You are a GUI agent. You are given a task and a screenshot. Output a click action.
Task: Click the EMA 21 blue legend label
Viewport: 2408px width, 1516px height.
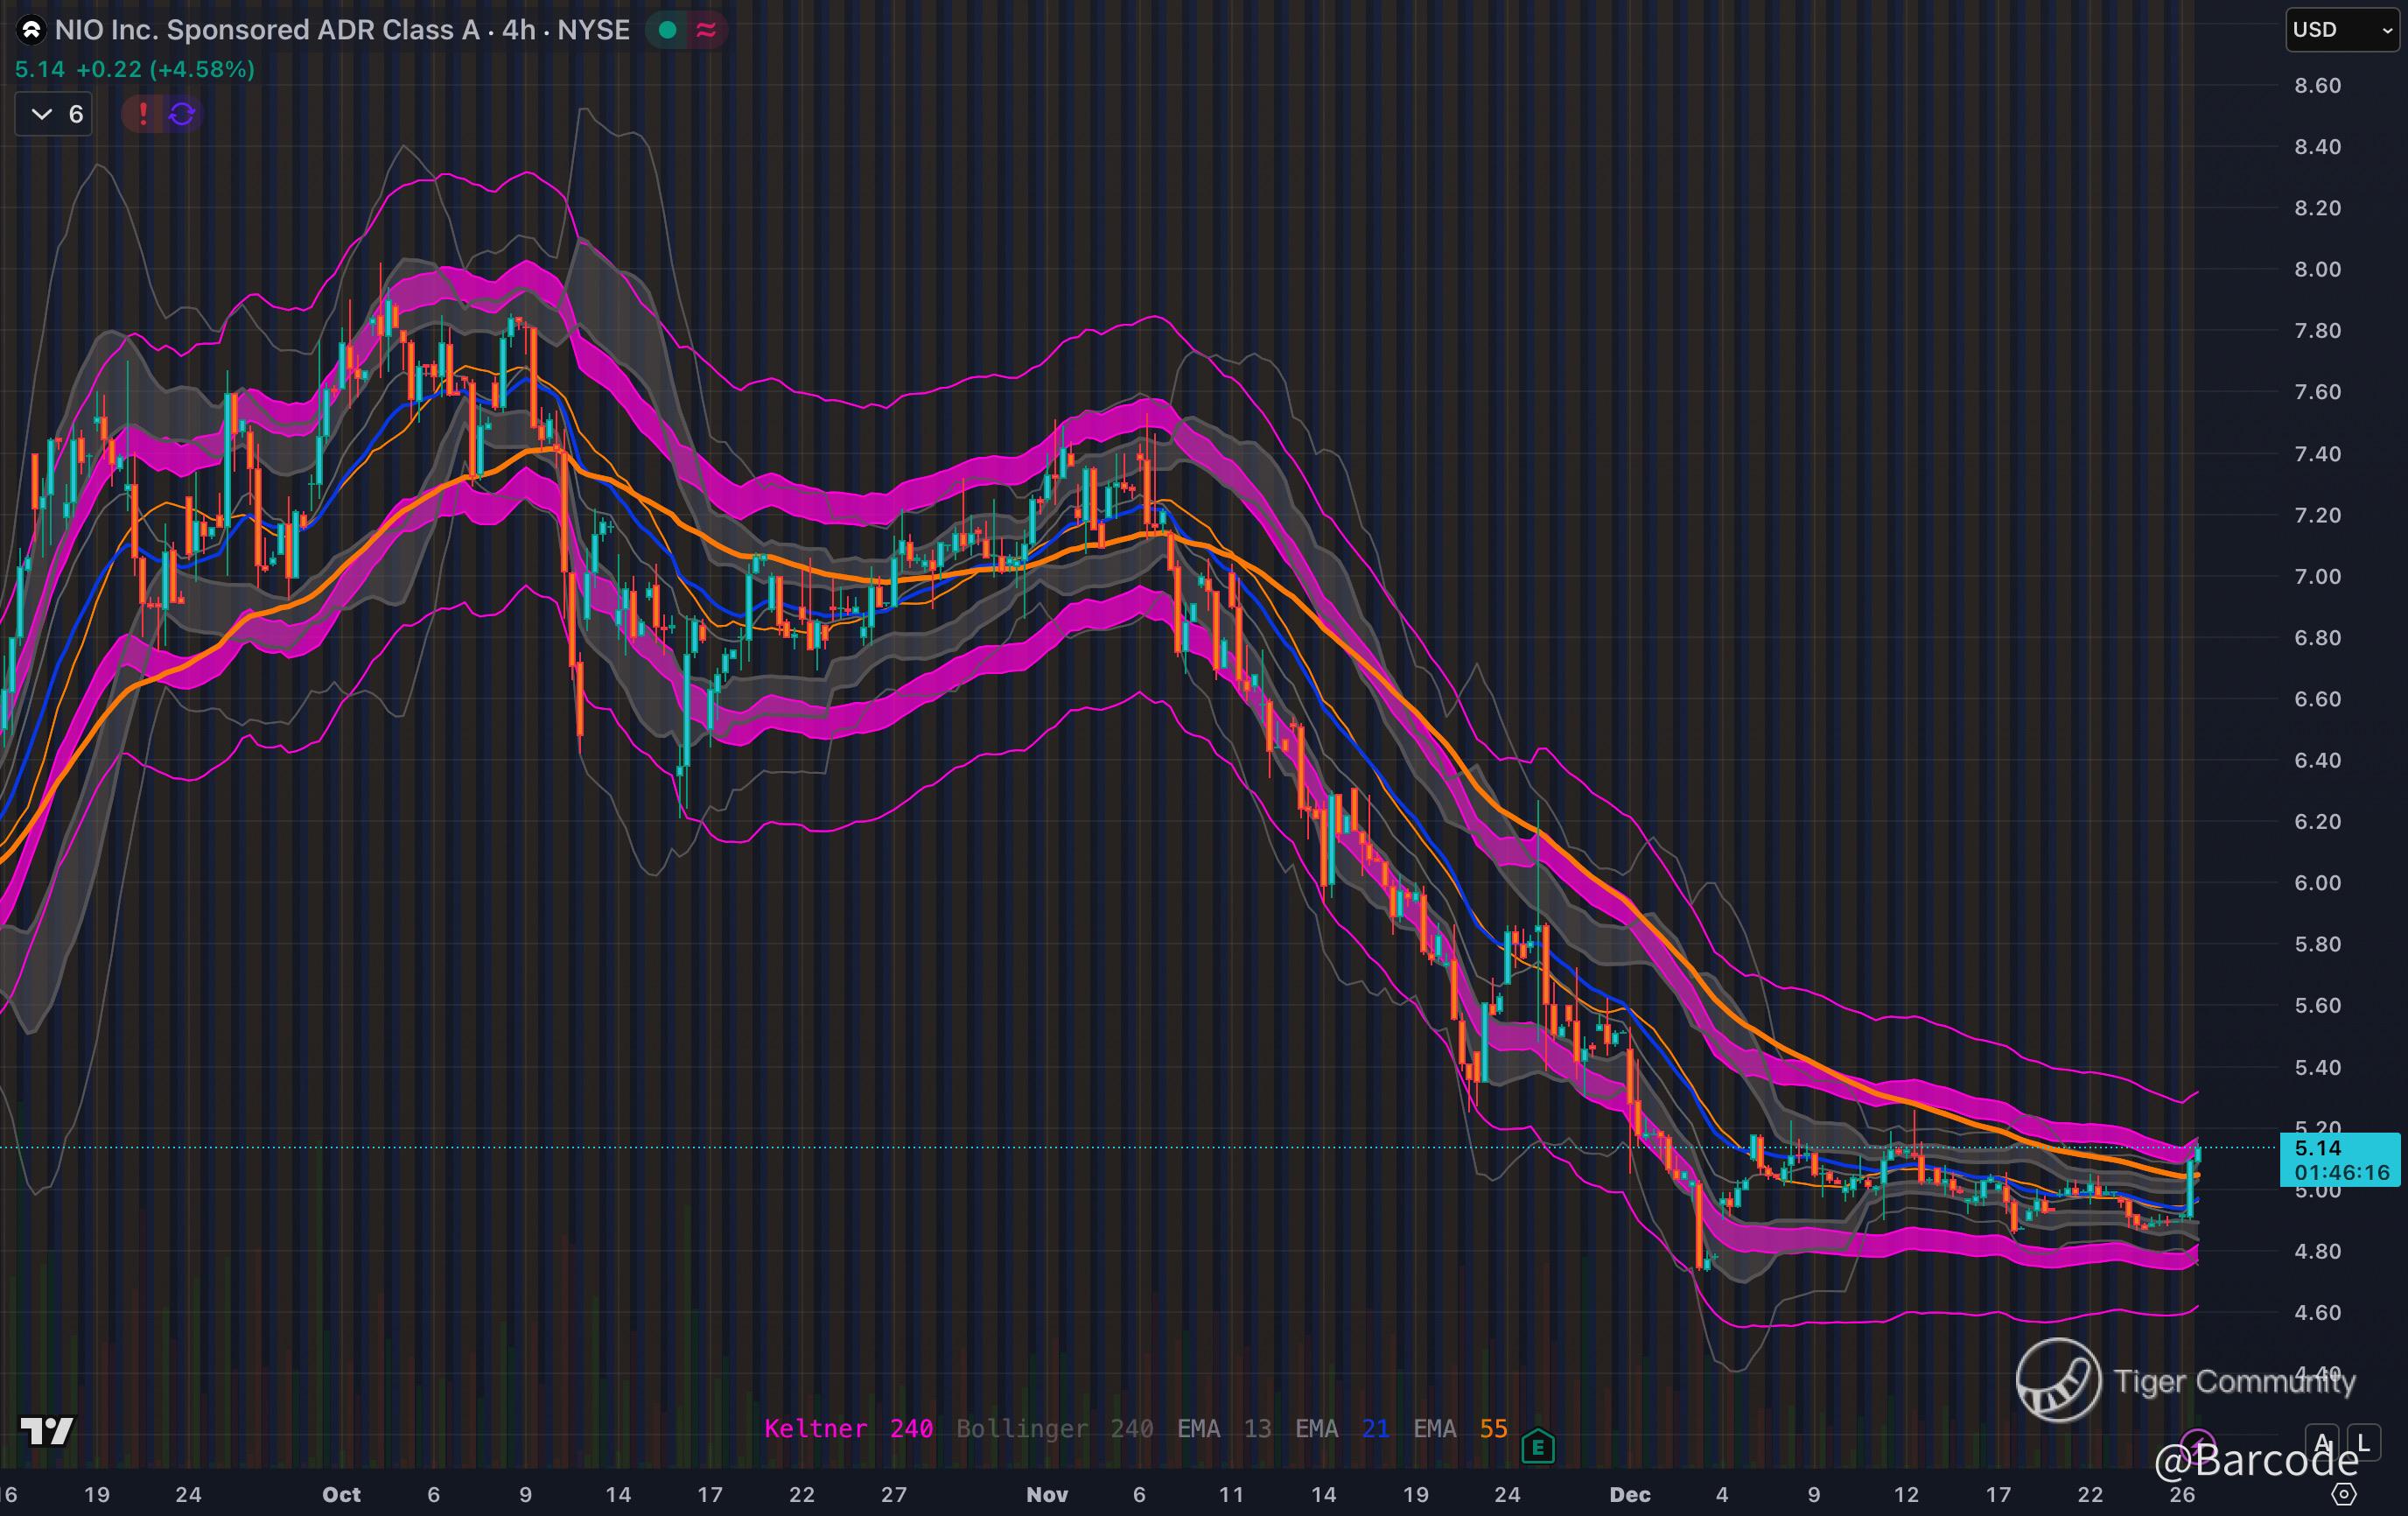1341,1428
